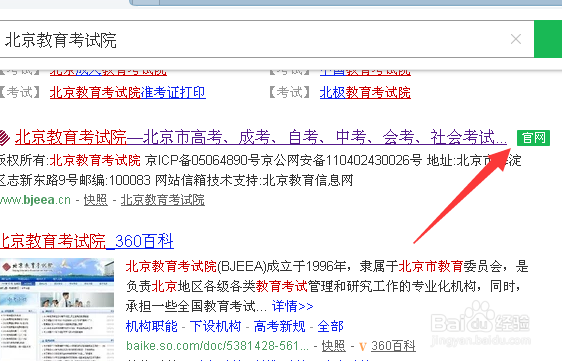Click the orange V verification icon
The image size is (562, 361).
(363, 346)
